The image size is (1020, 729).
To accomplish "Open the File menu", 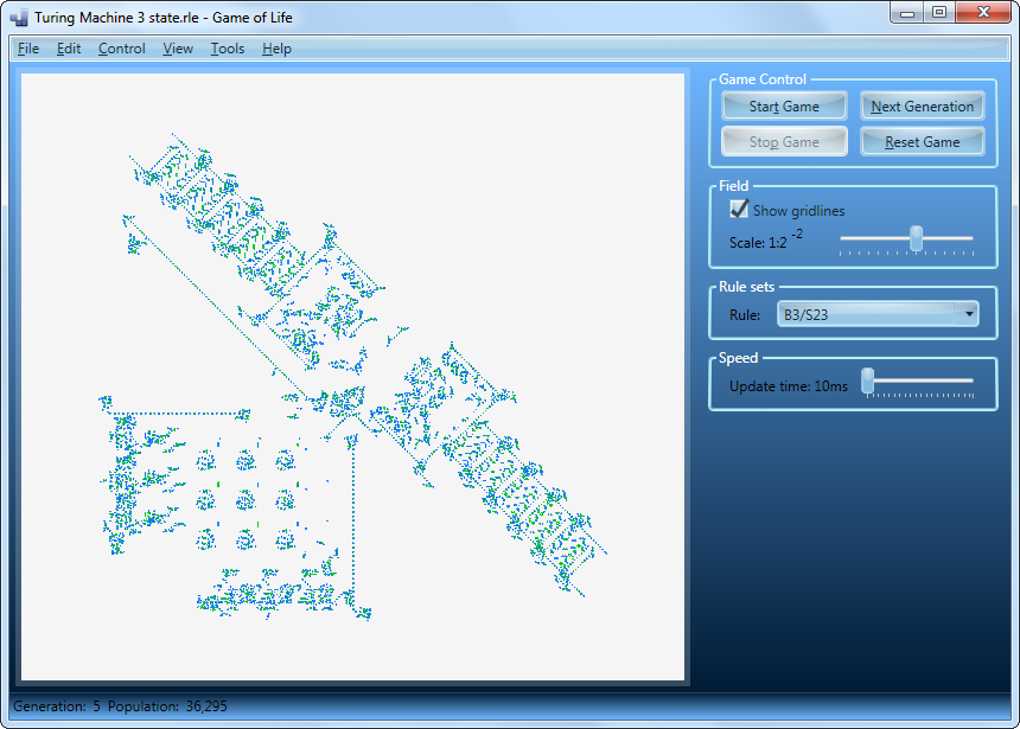I will [x=28, y=49].
